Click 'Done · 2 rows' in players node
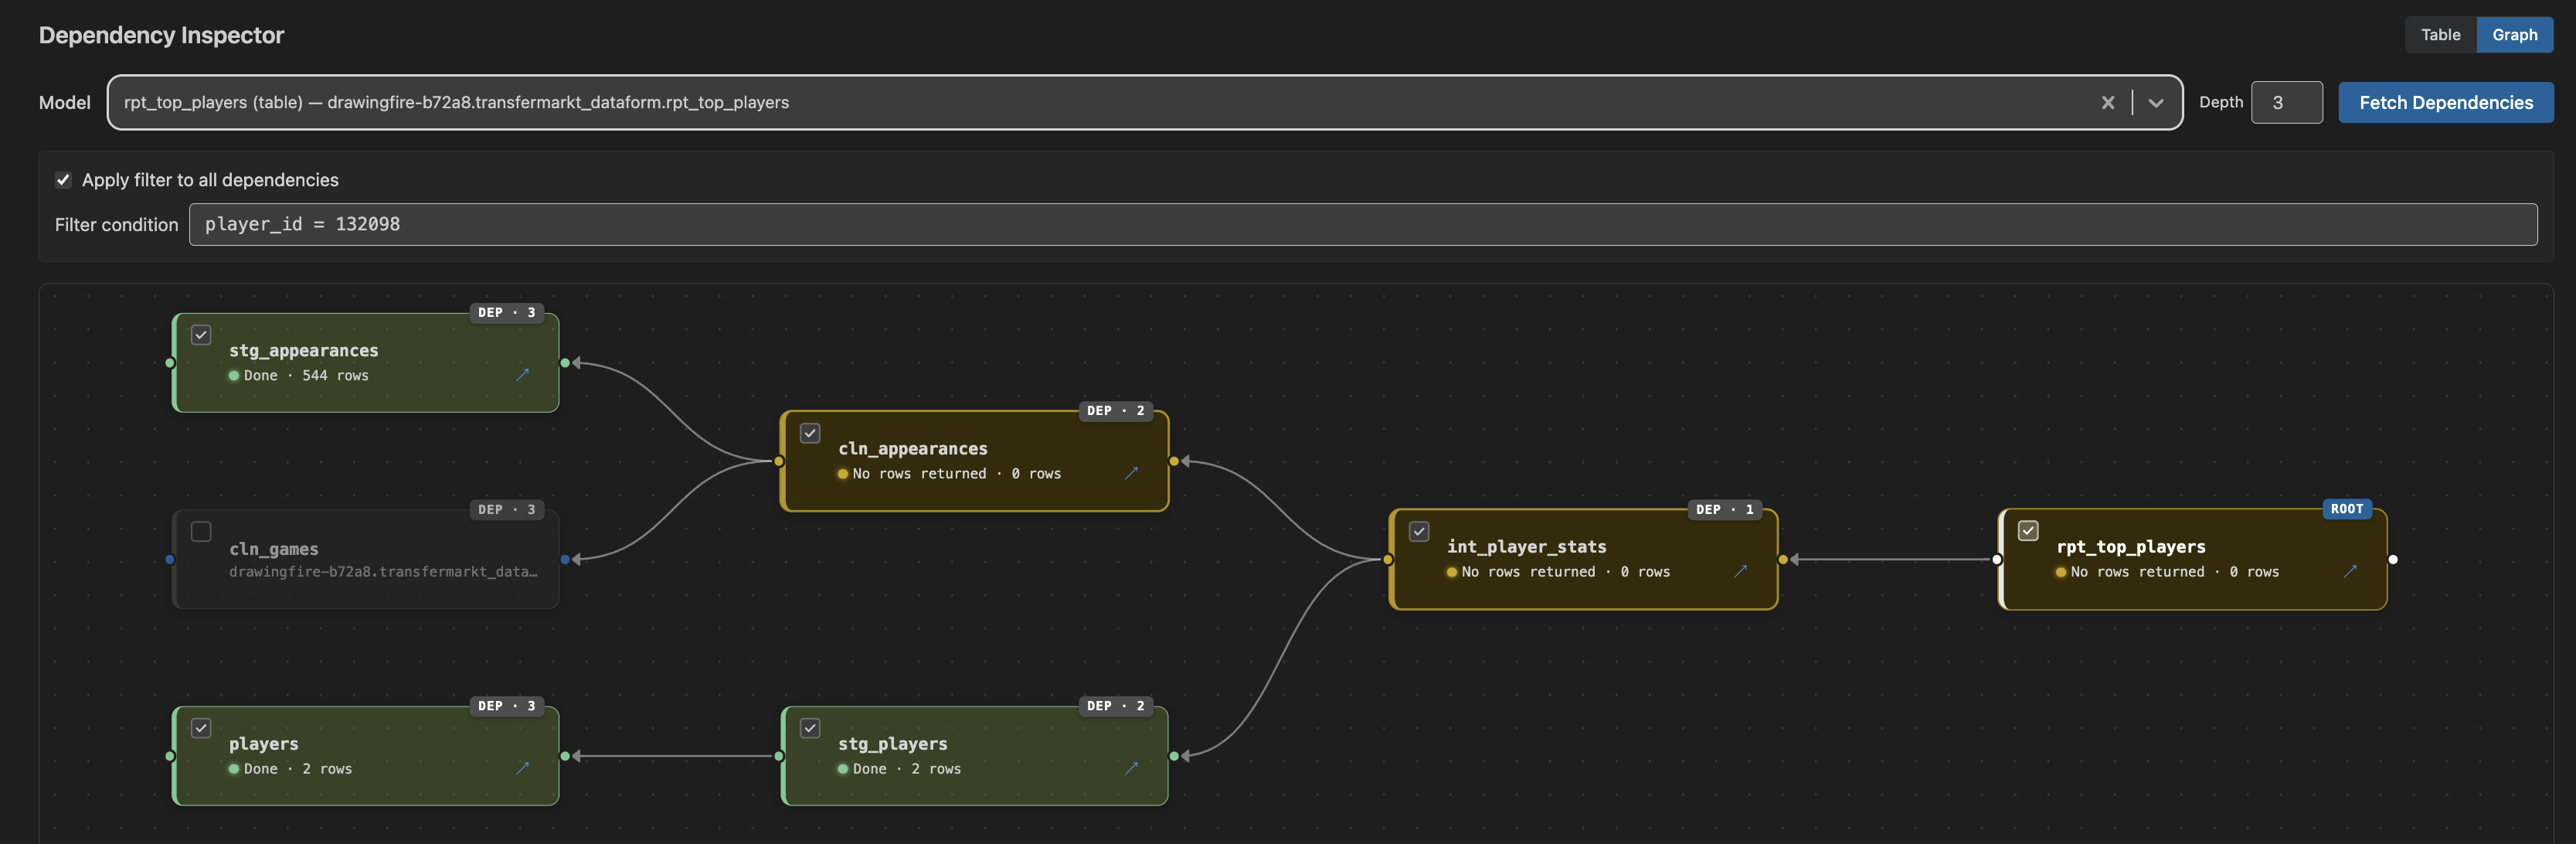The height and width of the screenshot is (844, 2576). pos(297,768)
